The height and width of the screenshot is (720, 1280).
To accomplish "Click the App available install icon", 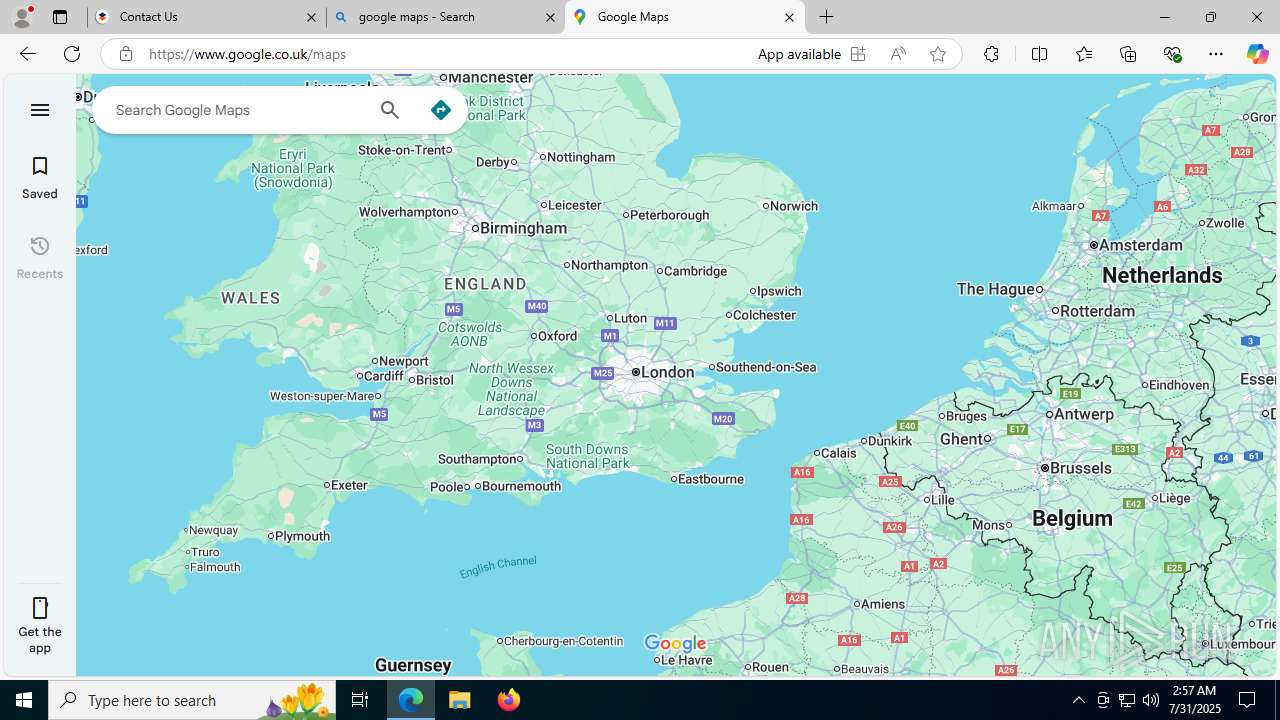I will coord(858,54).
